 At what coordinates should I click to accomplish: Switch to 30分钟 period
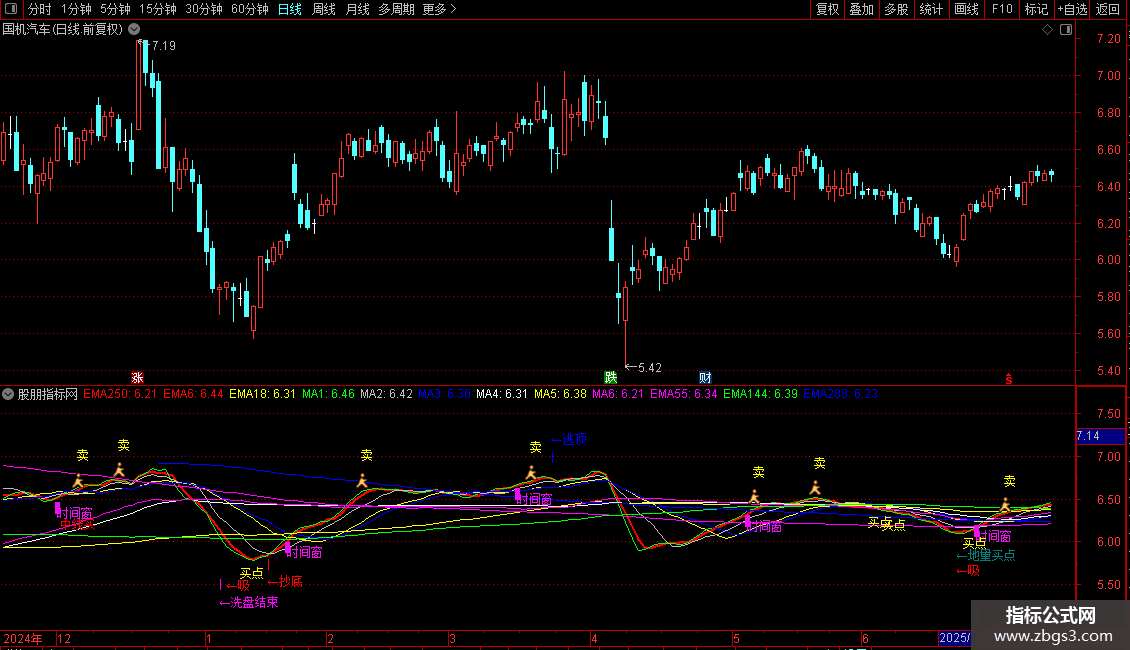click(204, 9)
